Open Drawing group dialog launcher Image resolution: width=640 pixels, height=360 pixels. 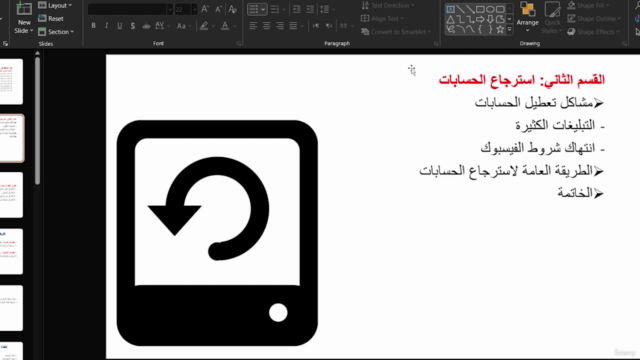pos(624,43)
